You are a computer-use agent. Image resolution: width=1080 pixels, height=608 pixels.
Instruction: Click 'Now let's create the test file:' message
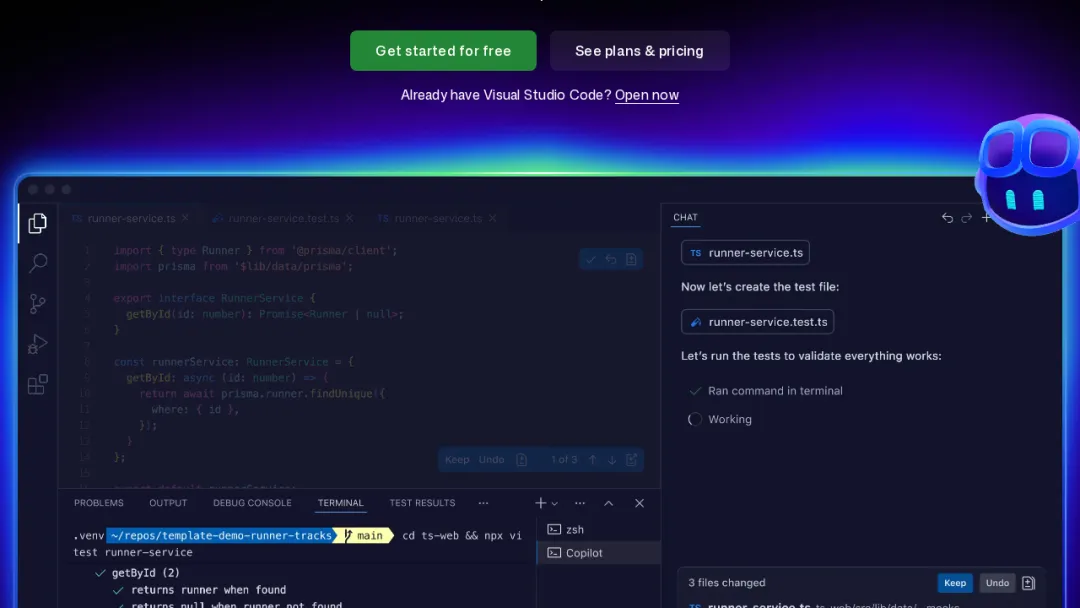760,287
